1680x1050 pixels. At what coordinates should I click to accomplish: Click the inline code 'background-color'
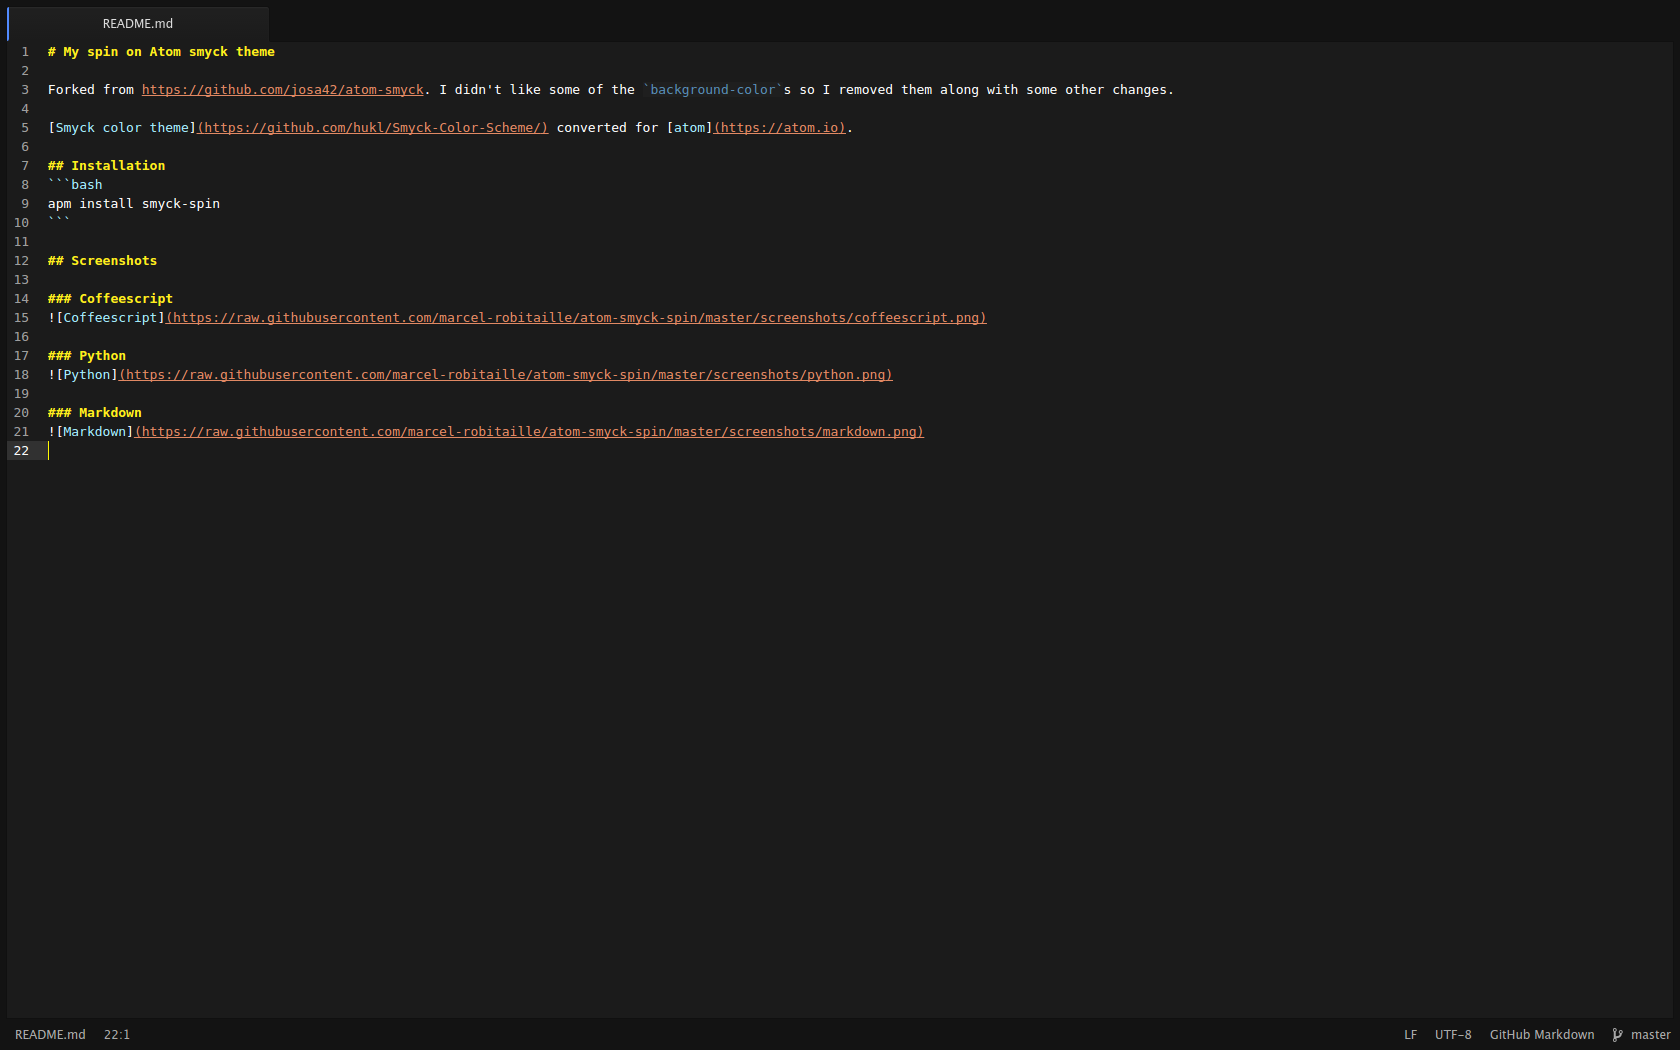(x=713, y=90)
